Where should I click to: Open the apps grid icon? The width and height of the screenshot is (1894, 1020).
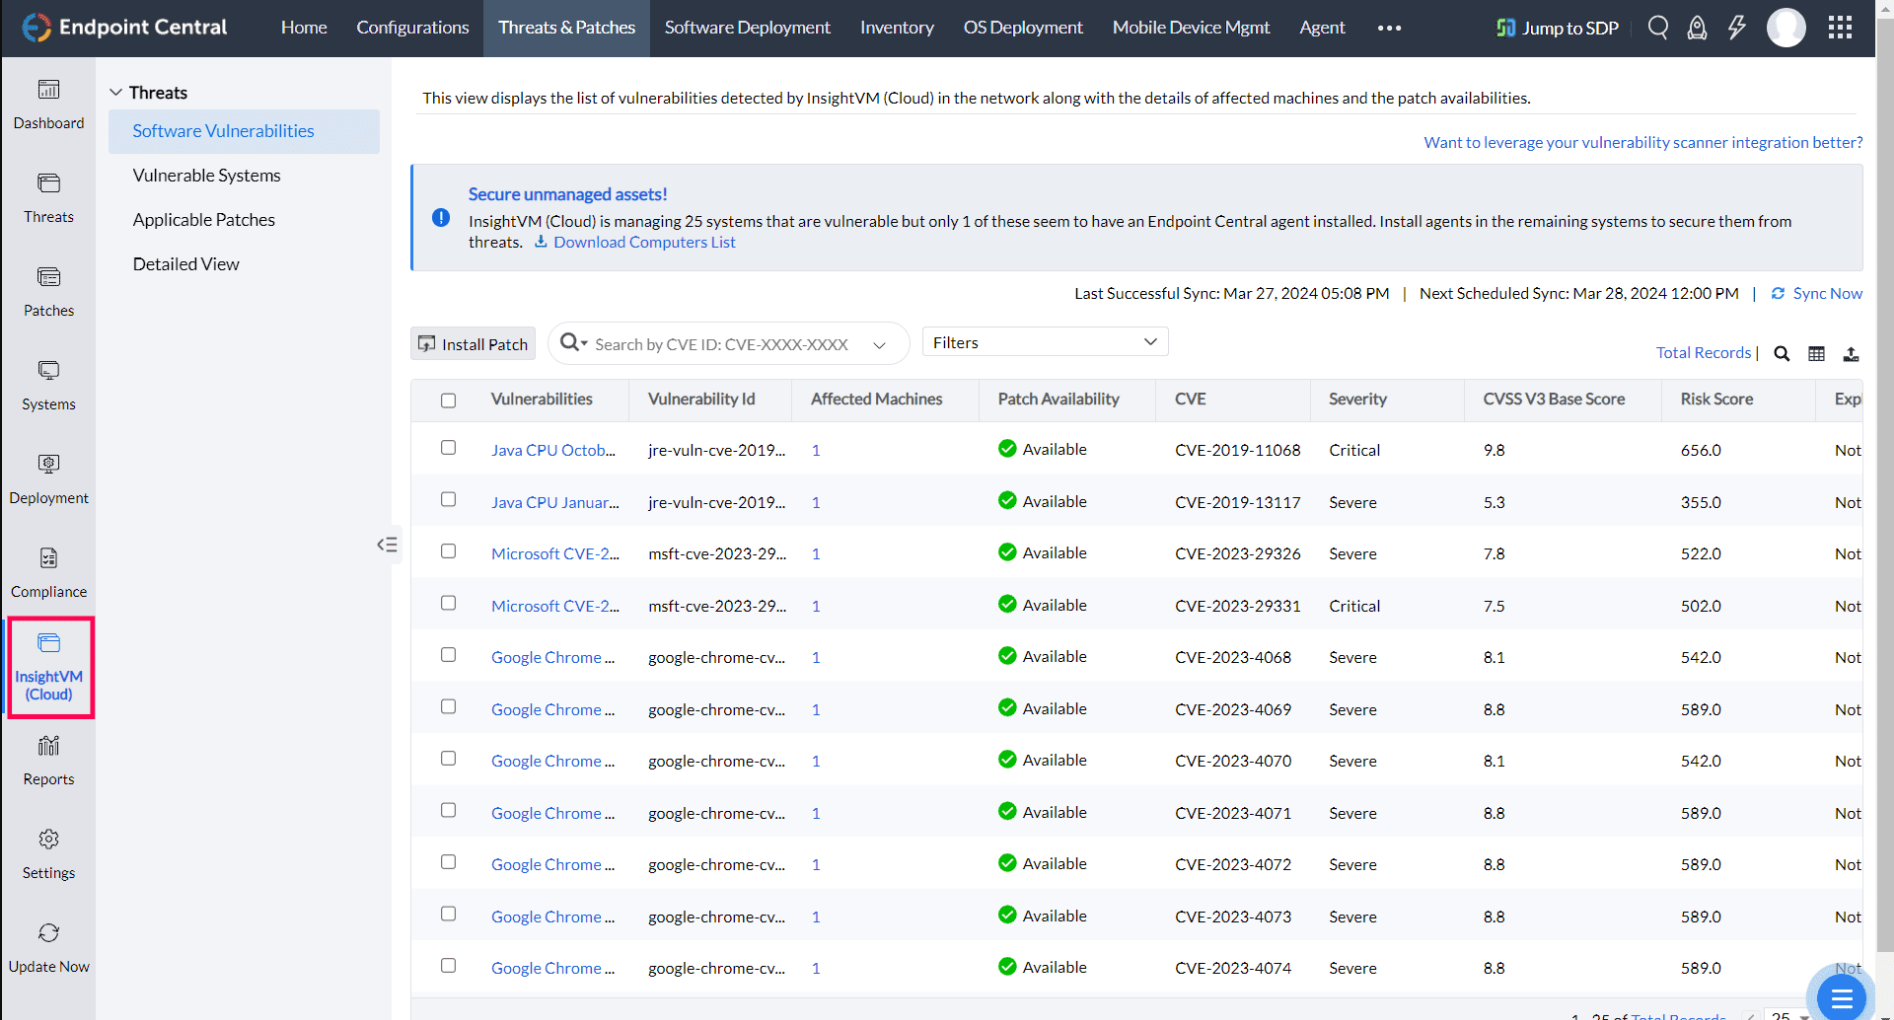(x=1840, y=27)
